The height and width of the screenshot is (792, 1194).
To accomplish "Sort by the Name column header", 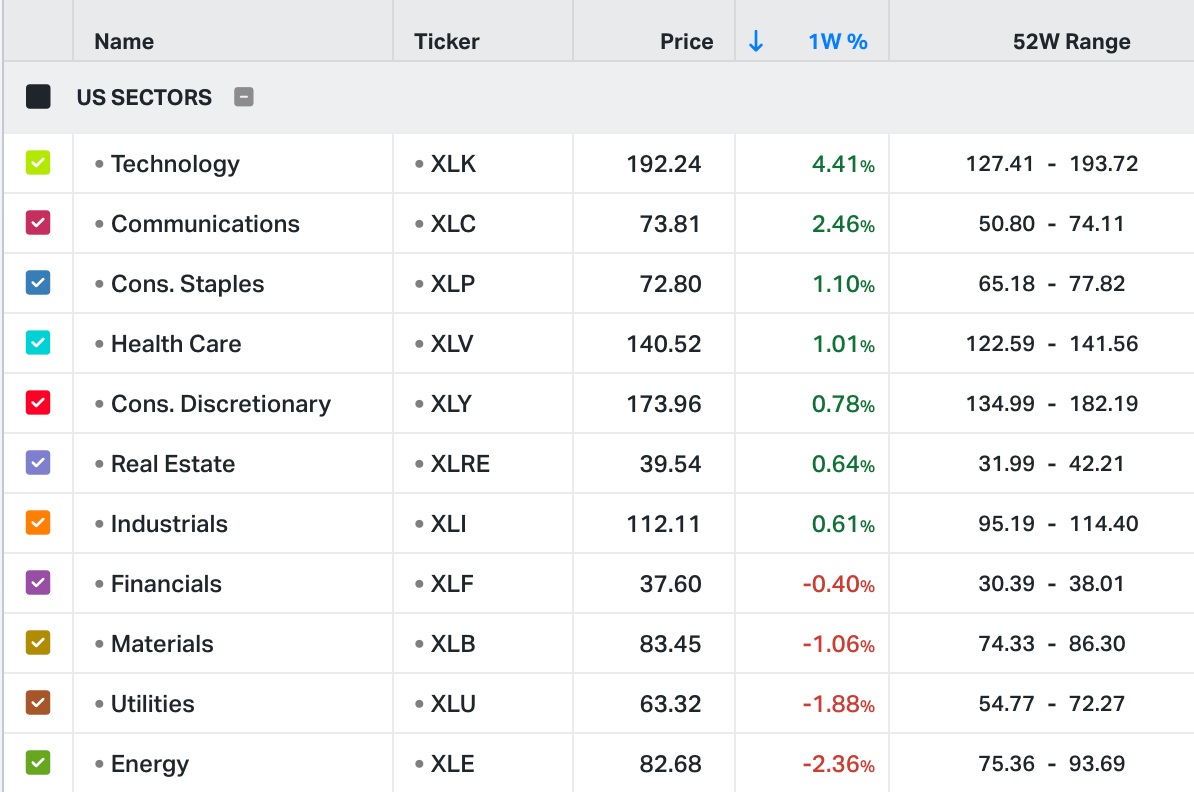I will coord(124,42).
